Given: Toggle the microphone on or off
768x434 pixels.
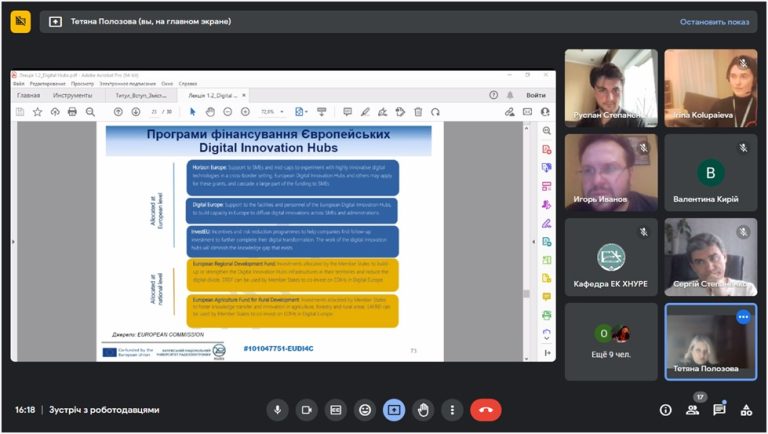Looking at the screenshot, I should tap(277, 410).
